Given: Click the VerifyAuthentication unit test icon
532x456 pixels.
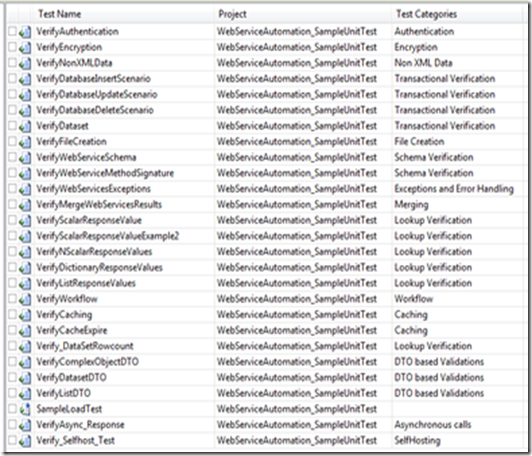Looking at the screenshot, I should click(25, 32).
